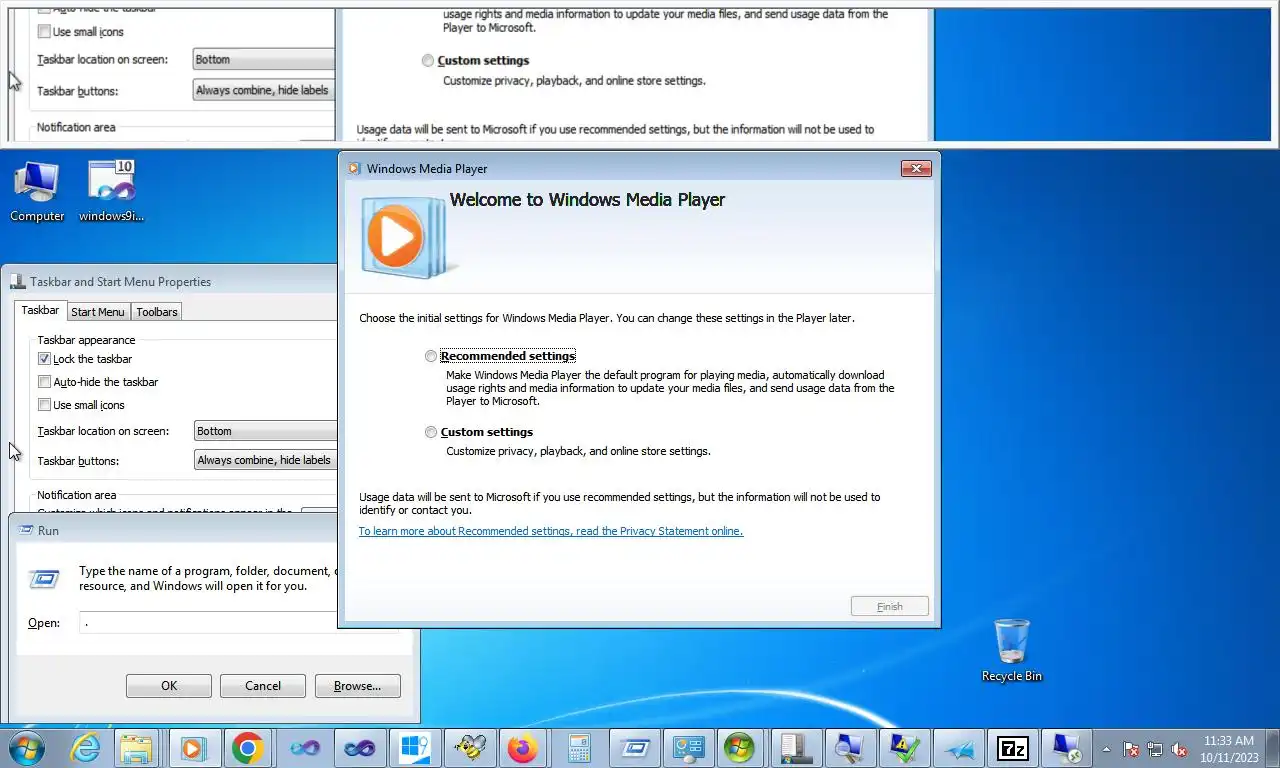Screen dimensions: 1280x768
Task: Open the blue Windows 9 tile taskbar icon
Action: click(414, 748)
